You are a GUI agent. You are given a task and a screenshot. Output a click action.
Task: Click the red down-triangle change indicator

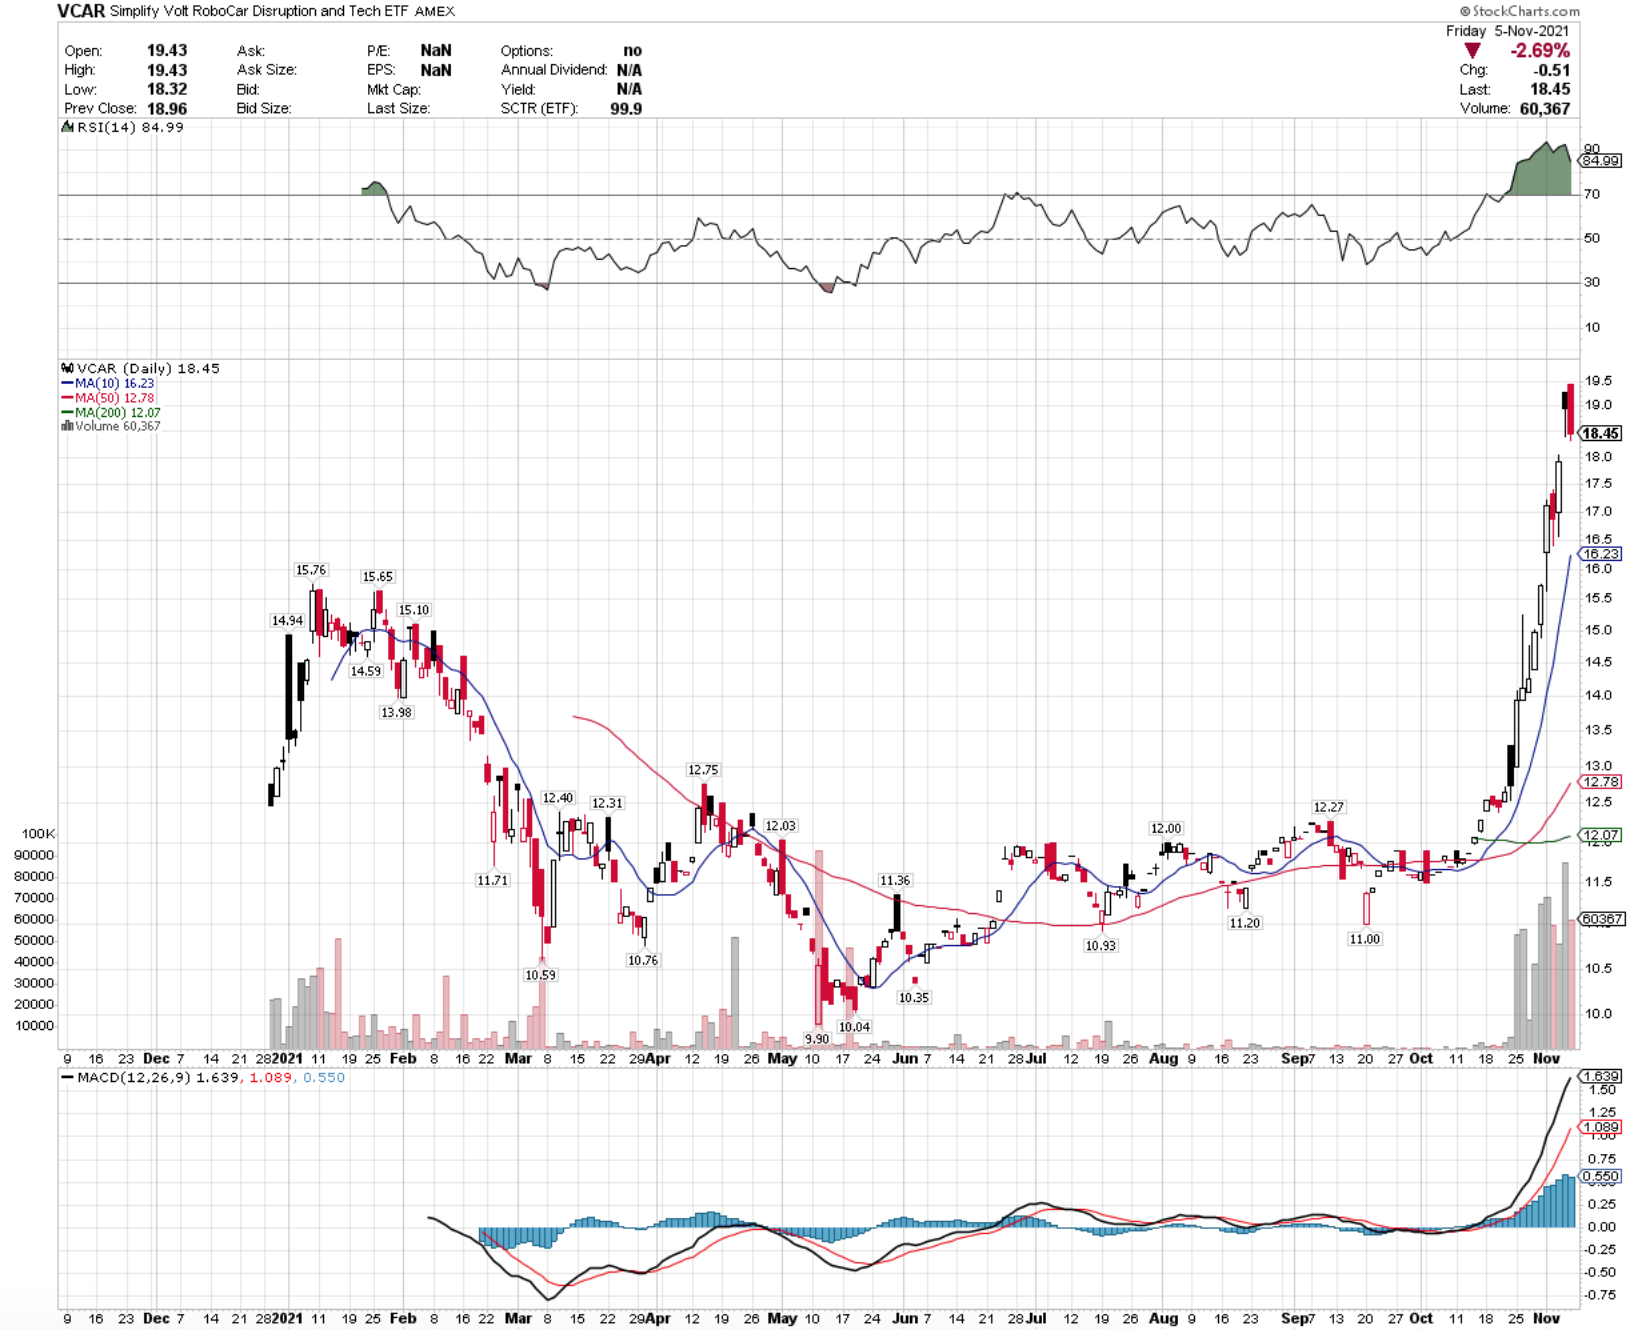[x=1472, y=50]
